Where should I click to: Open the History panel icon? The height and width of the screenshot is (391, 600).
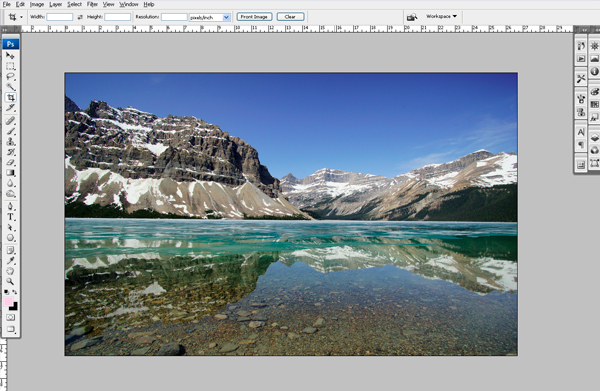click(581, 46)
